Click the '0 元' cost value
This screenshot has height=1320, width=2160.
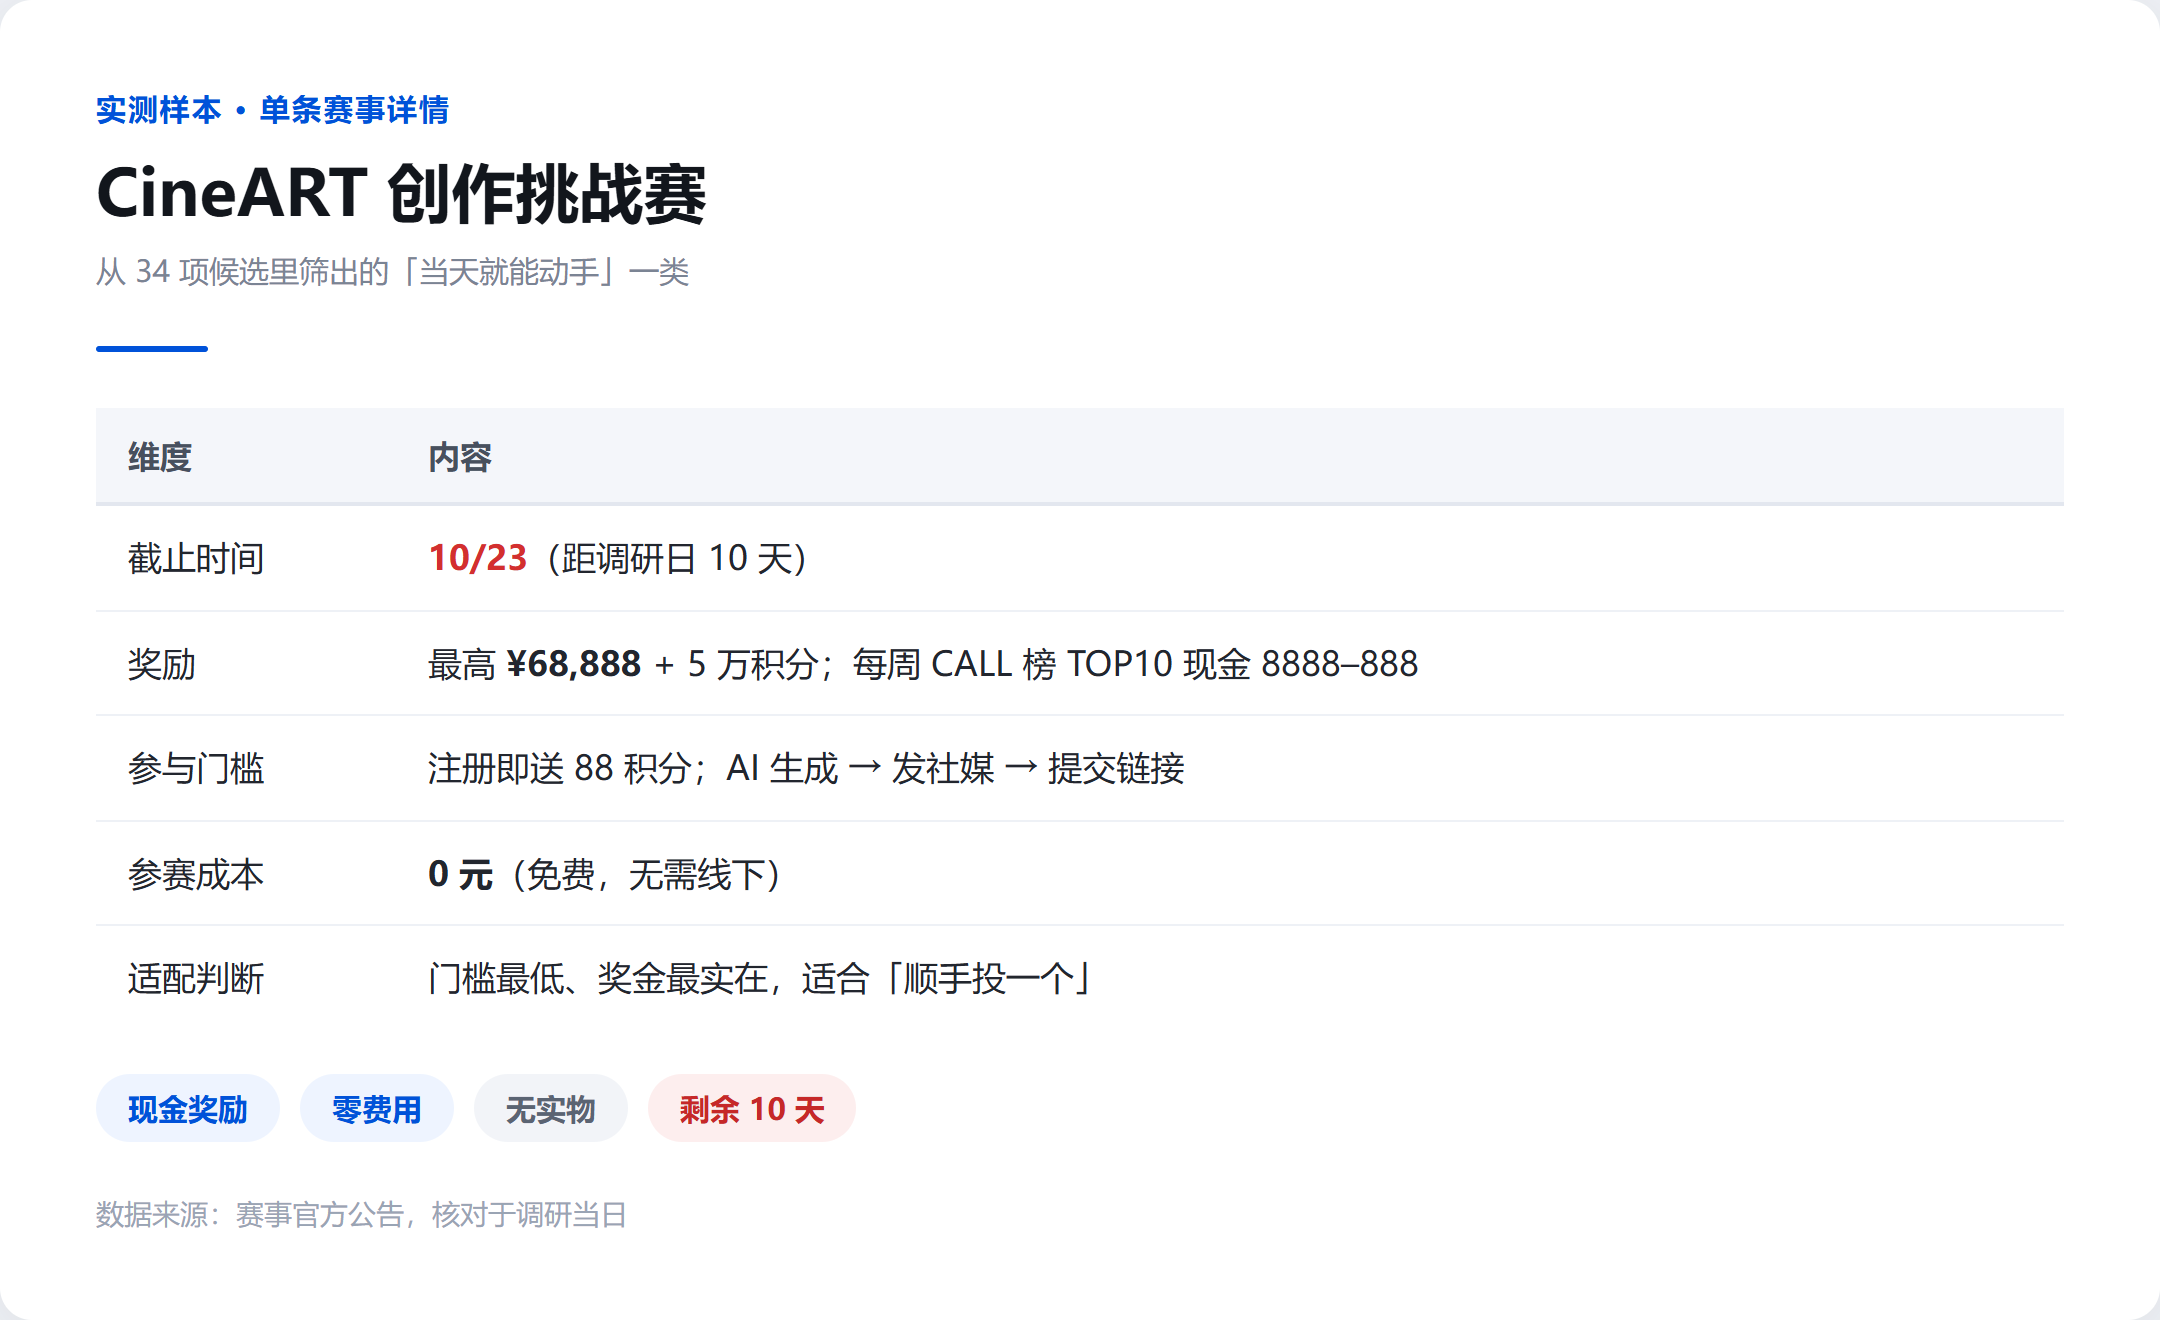tap(460, 875)
